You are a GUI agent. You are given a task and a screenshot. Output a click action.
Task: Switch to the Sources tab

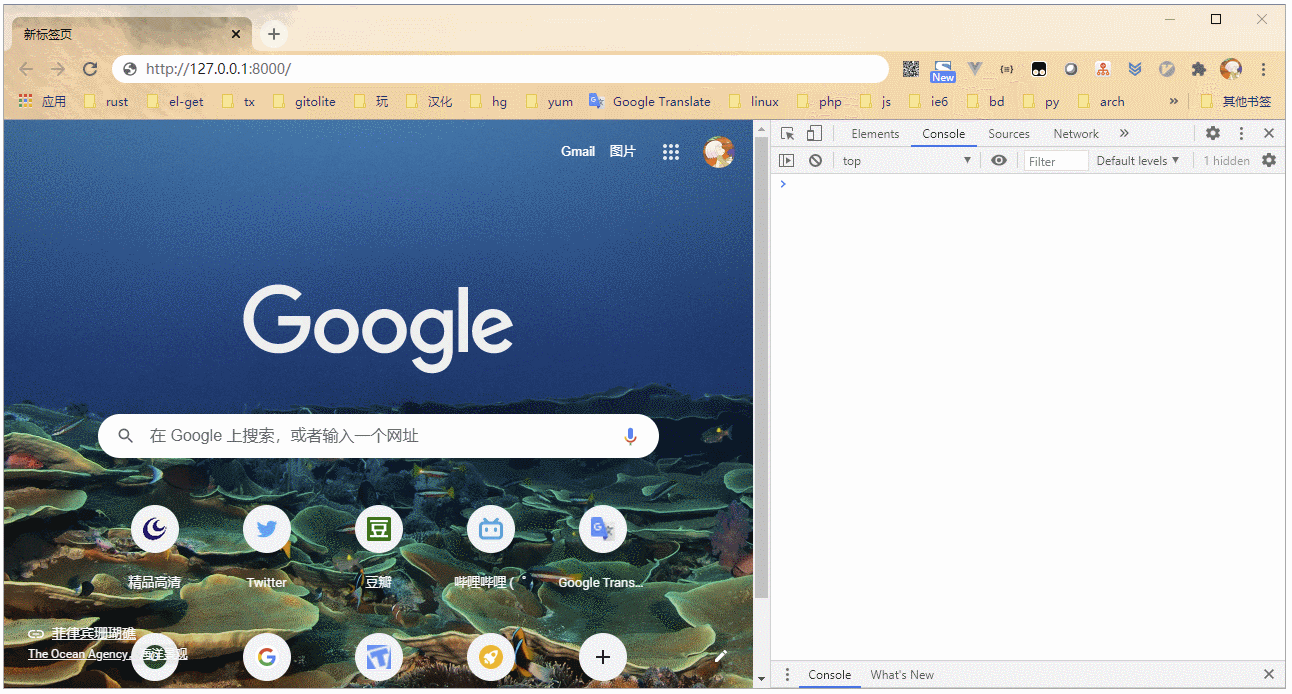1008,134
